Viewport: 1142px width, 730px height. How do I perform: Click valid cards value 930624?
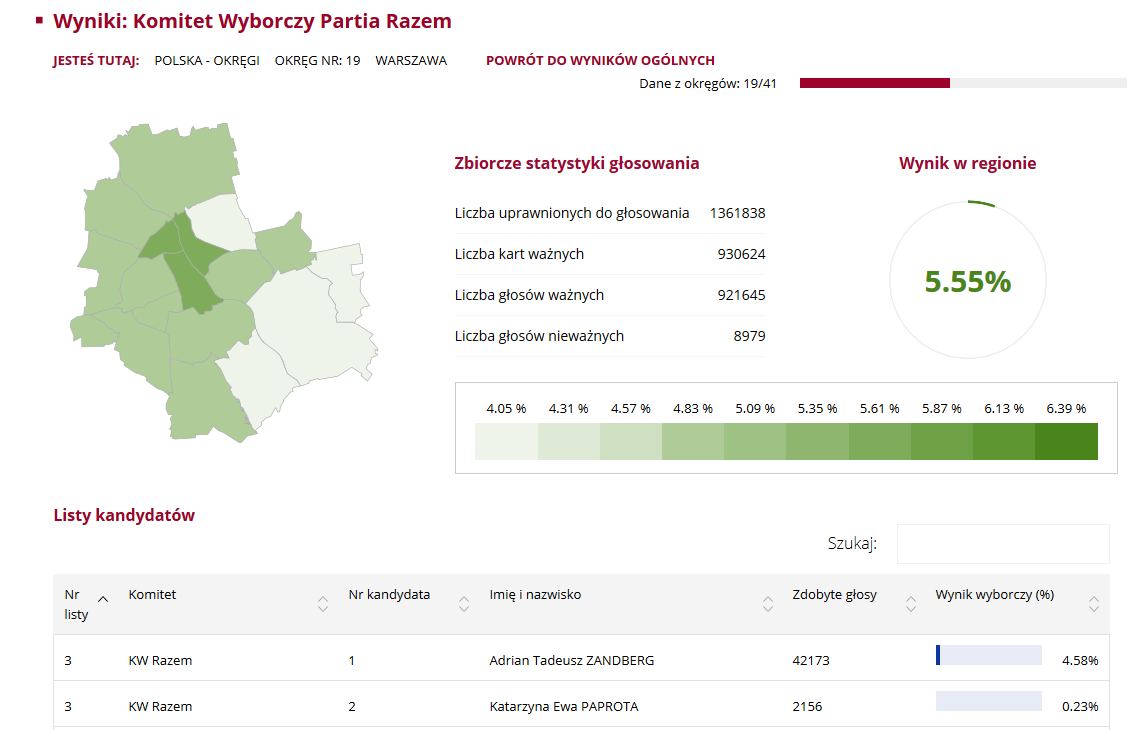point(741,254)
